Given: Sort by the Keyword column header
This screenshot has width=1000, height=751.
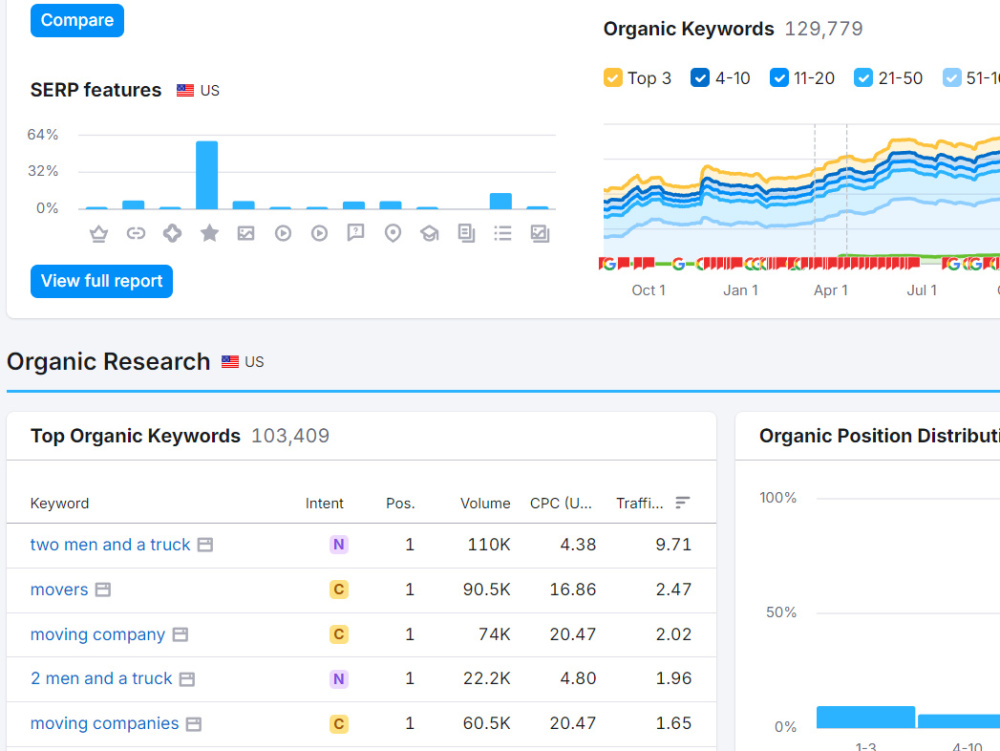Looking at the screenshot, I should click(x=59, y=504).
